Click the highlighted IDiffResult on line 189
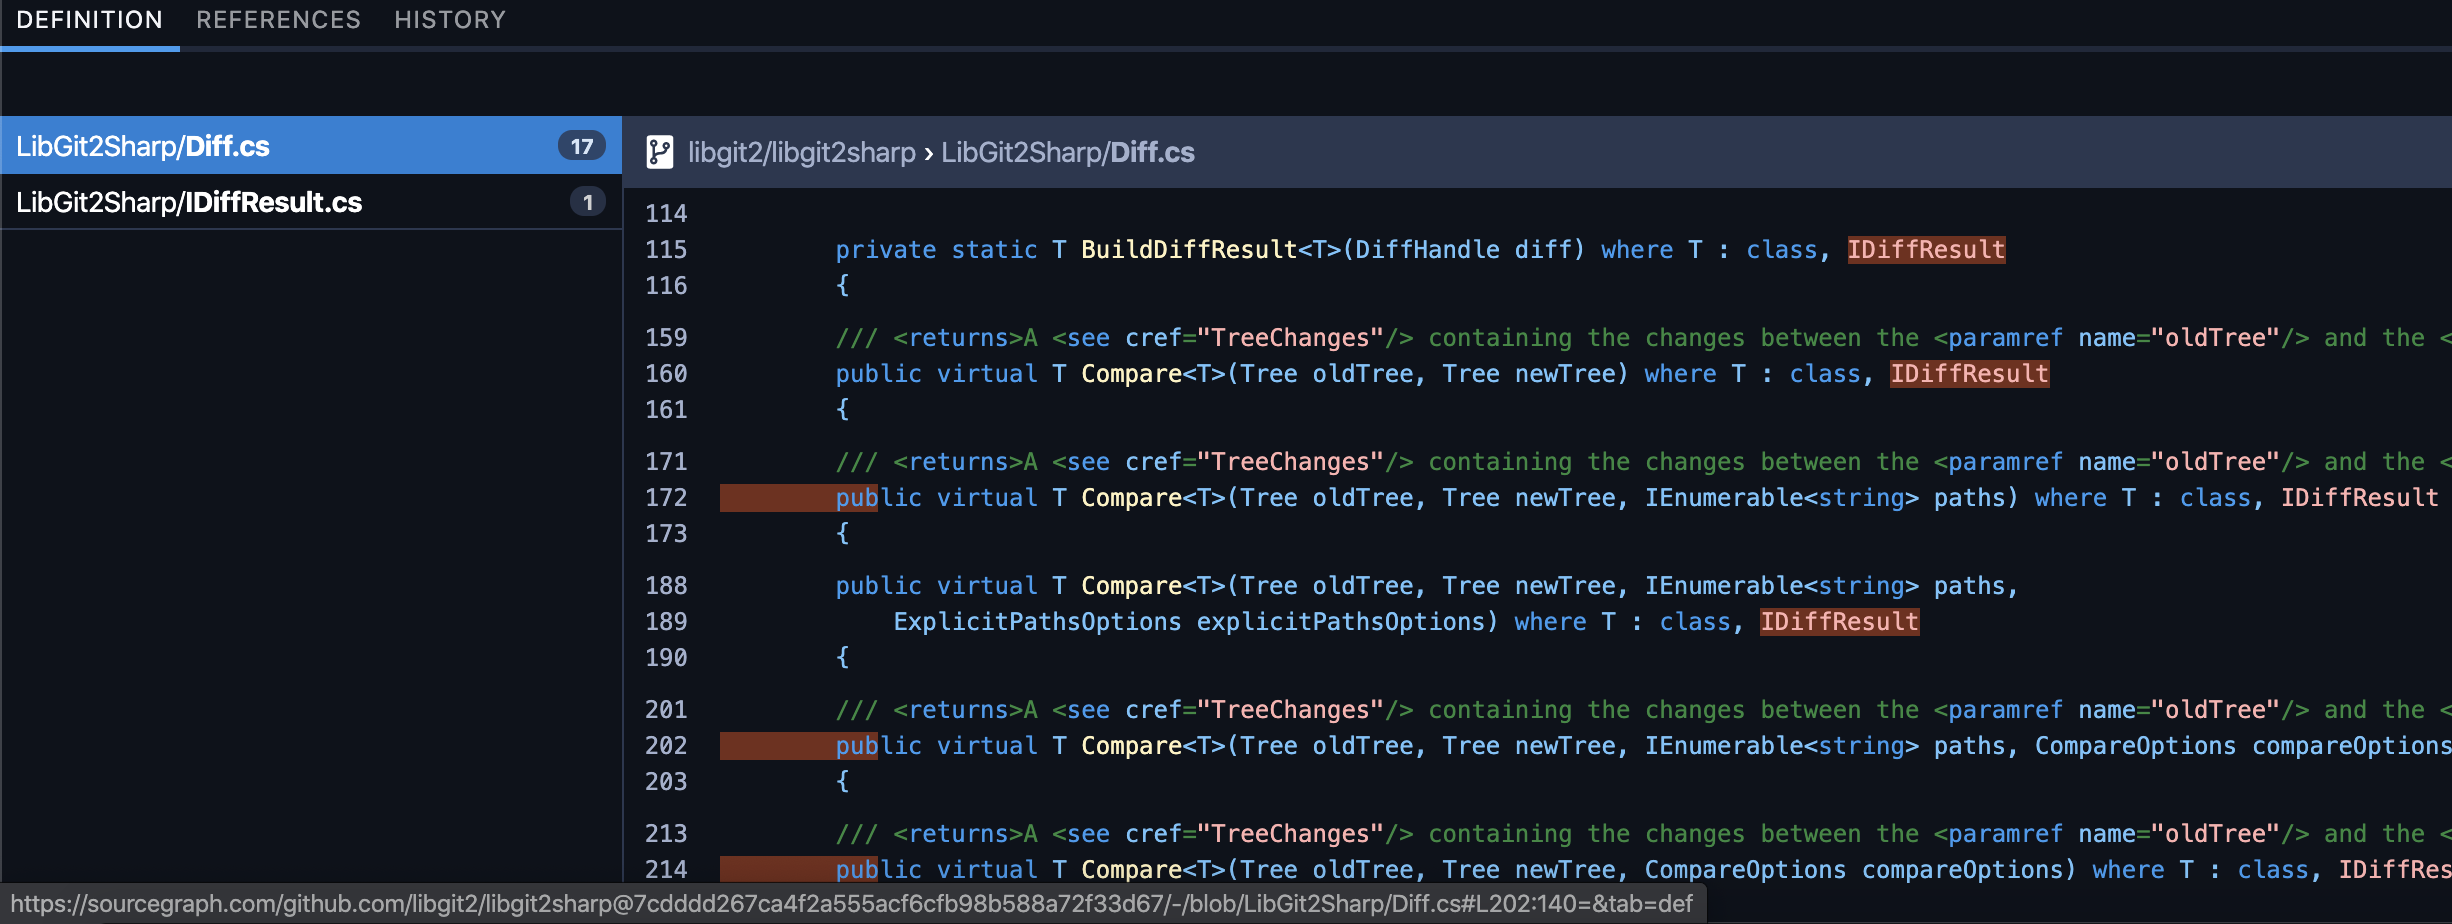This screenshot has height=924, width=2452. pos(1839,621)
